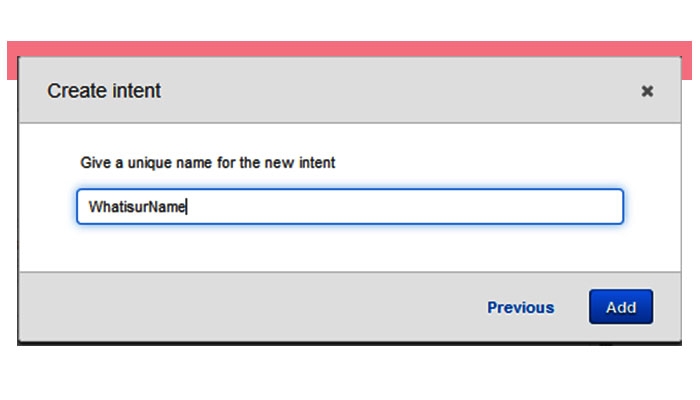Place cursor in the unique name textbox

[x=350, y=207]
